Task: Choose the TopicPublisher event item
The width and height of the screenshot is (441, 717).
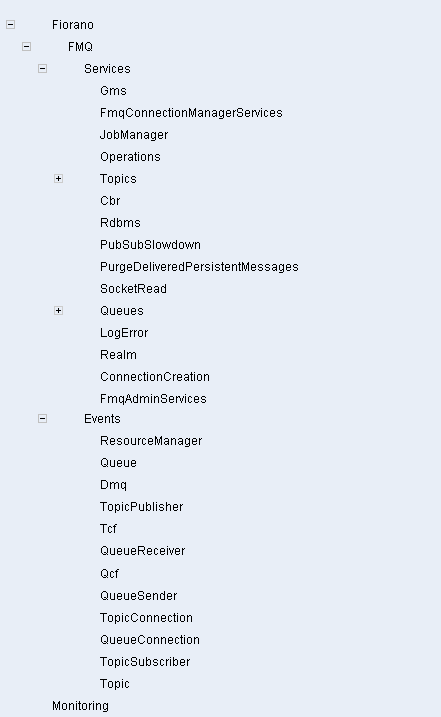Action: coord(142,507)
